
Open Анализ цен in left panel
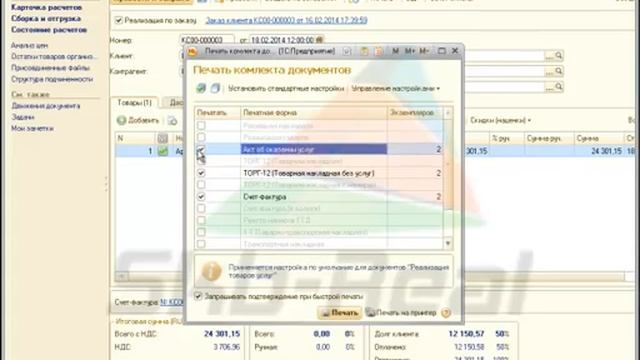tap(29, 45)
